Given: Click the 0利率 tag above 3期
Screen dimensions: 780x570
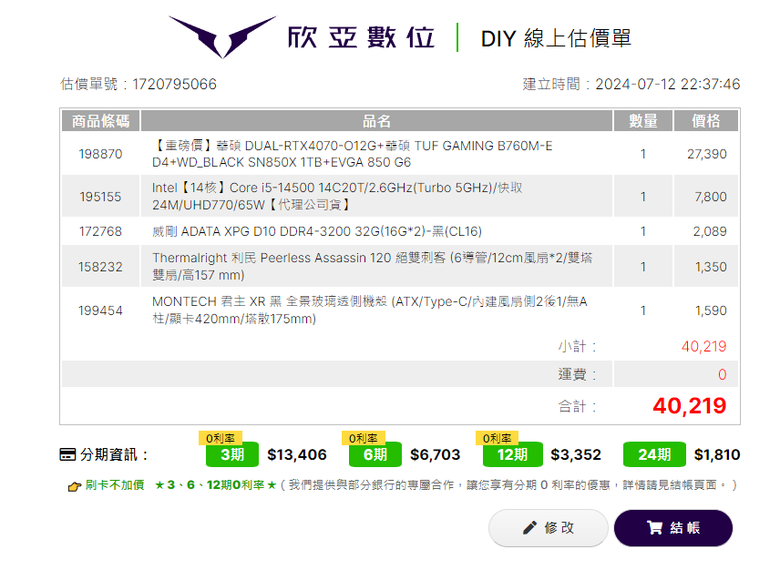Looking at the screenshot, I should click(x=220, y=438).
